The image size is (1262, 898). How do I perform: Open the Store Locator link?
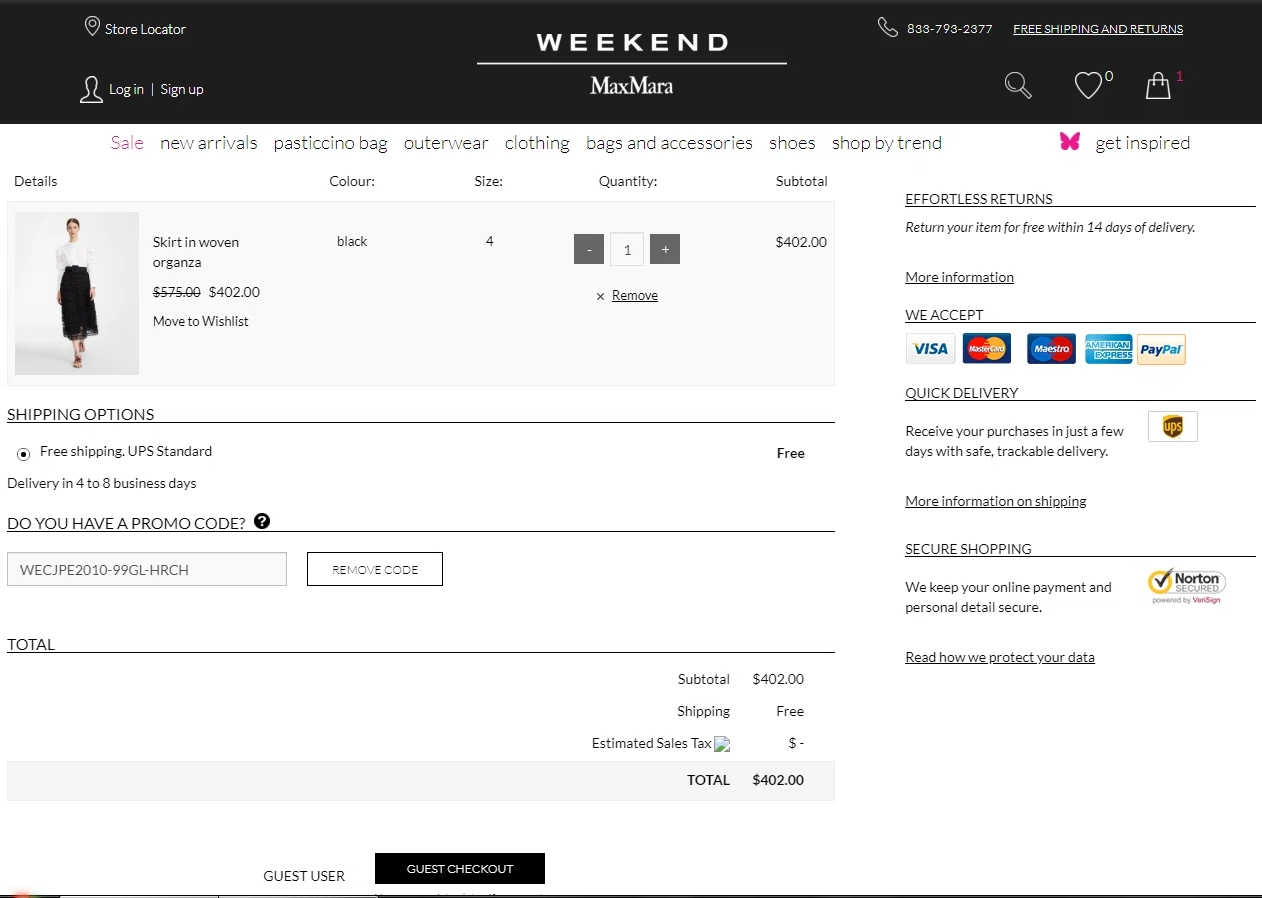pyautogui.click(x=145, y=29)
